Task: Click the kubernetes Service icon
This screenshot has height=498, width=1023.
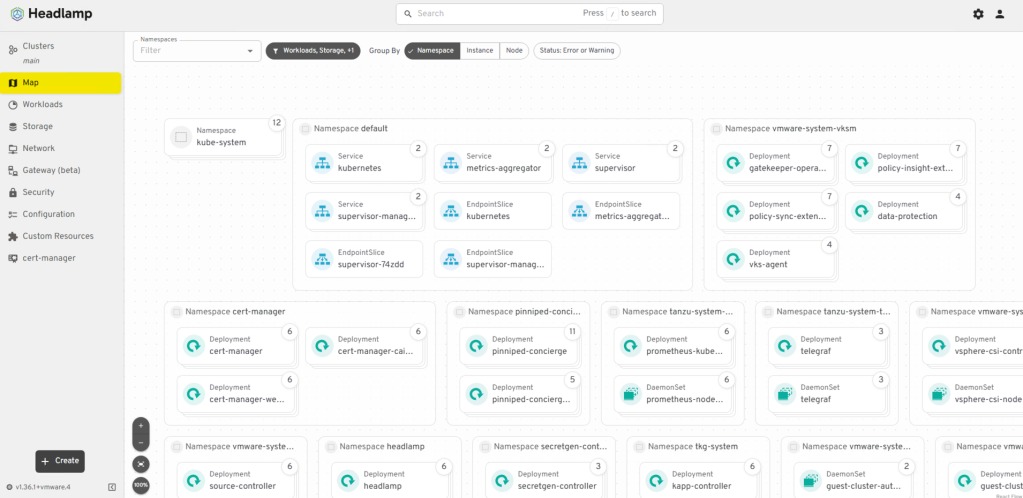Action: tap(322, 163)
